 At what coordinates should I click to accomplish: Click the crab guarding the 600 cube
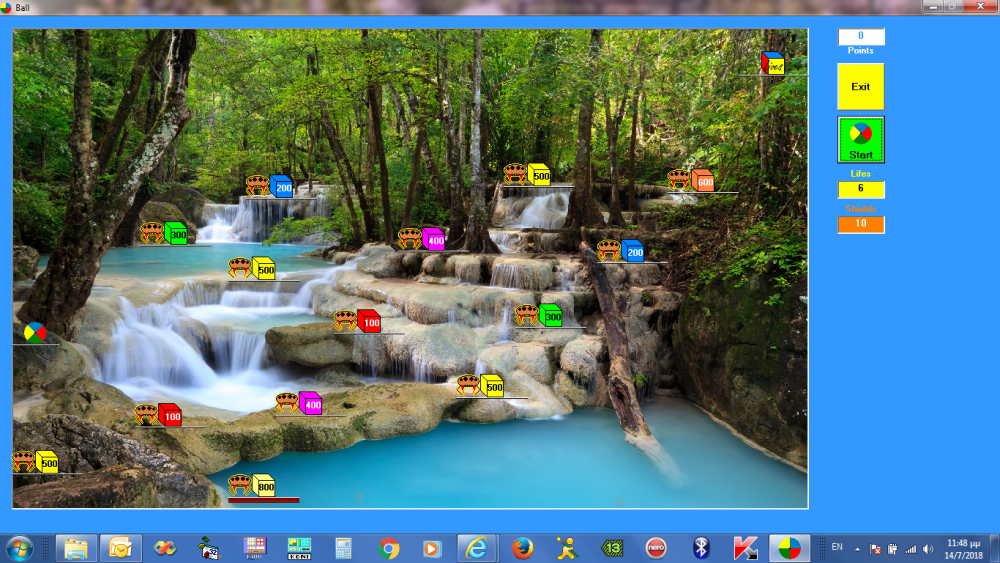coord(679,180)
